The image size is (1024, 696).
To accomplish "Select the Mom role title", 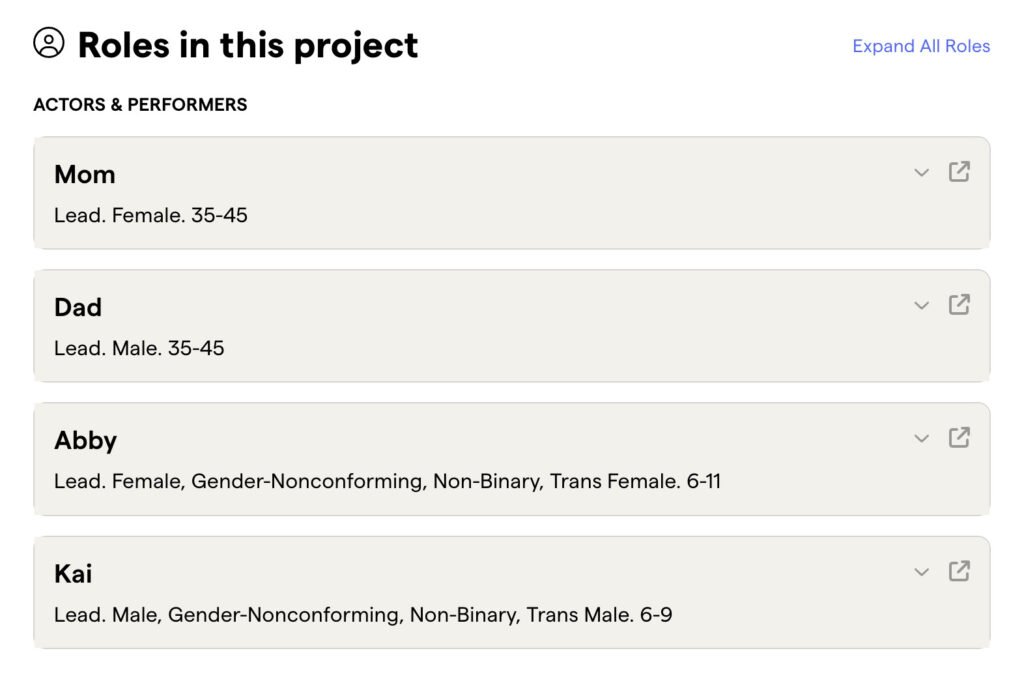I will pyautogui.click(x=85, y=174).
